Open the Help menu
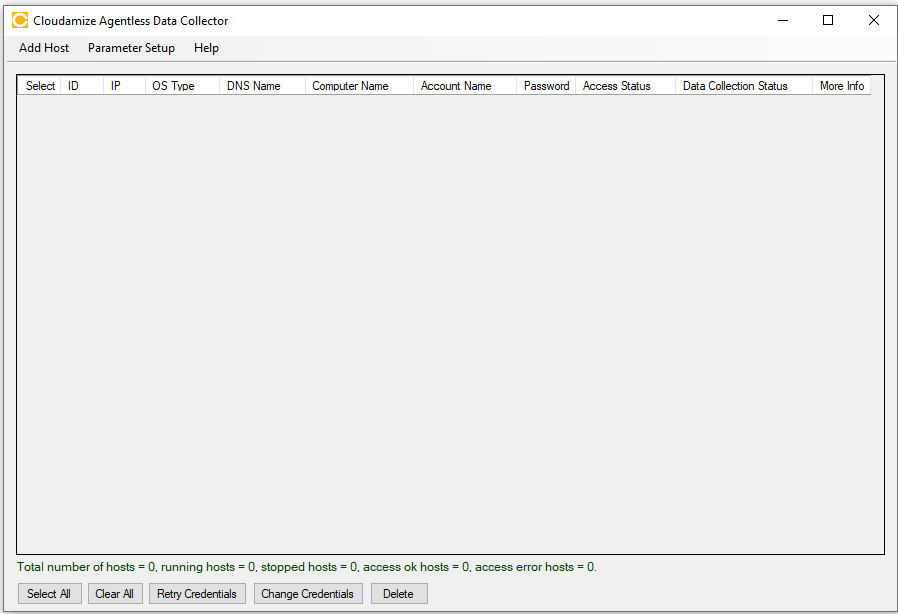Screen dimensions: 898x614 click(206, 48)
